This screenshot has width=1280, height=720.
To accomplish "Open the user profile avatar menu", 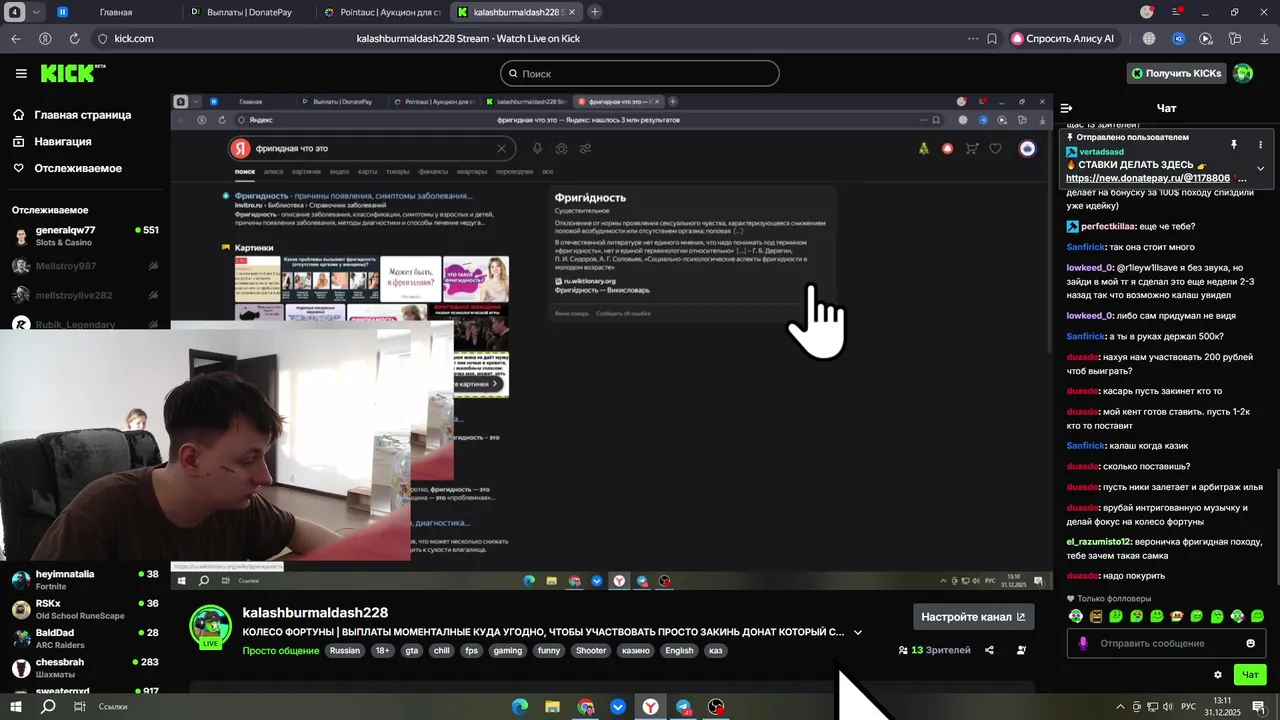I will click(1243, 73).
